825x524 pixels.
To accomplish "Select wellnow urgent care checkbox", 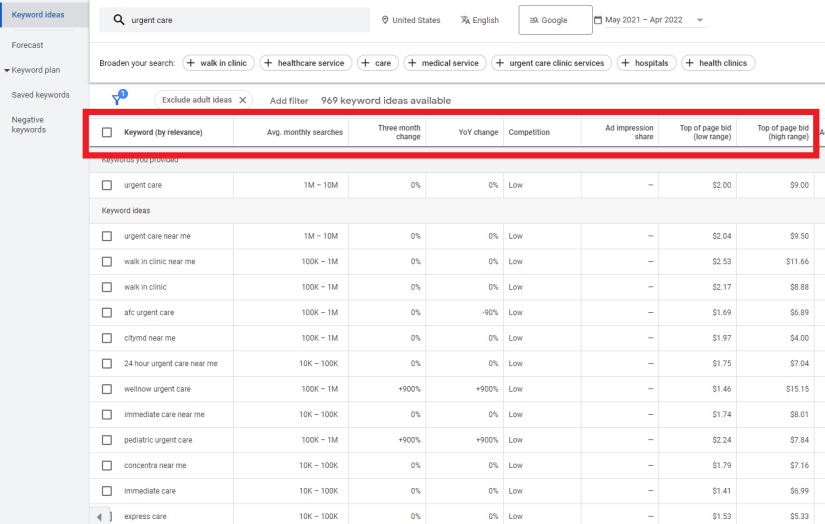I will tap(107, 389).
